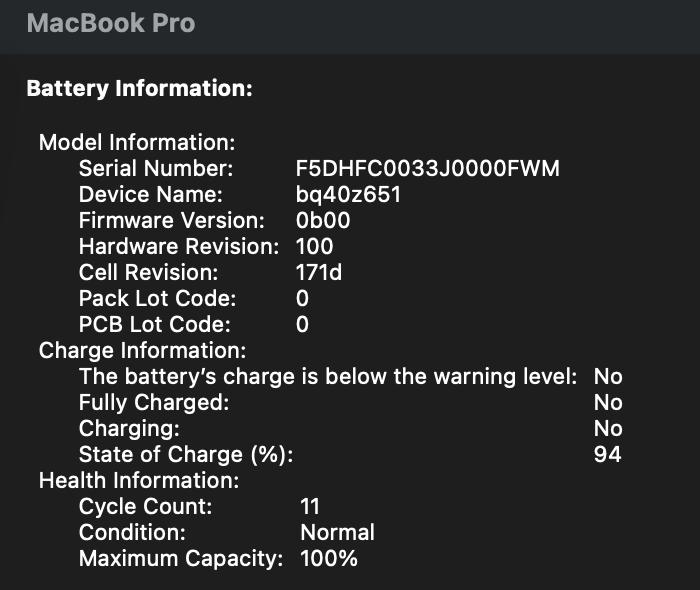Click the Health Information section label
This screenshot has height=590, width=700.
[139, 480]
